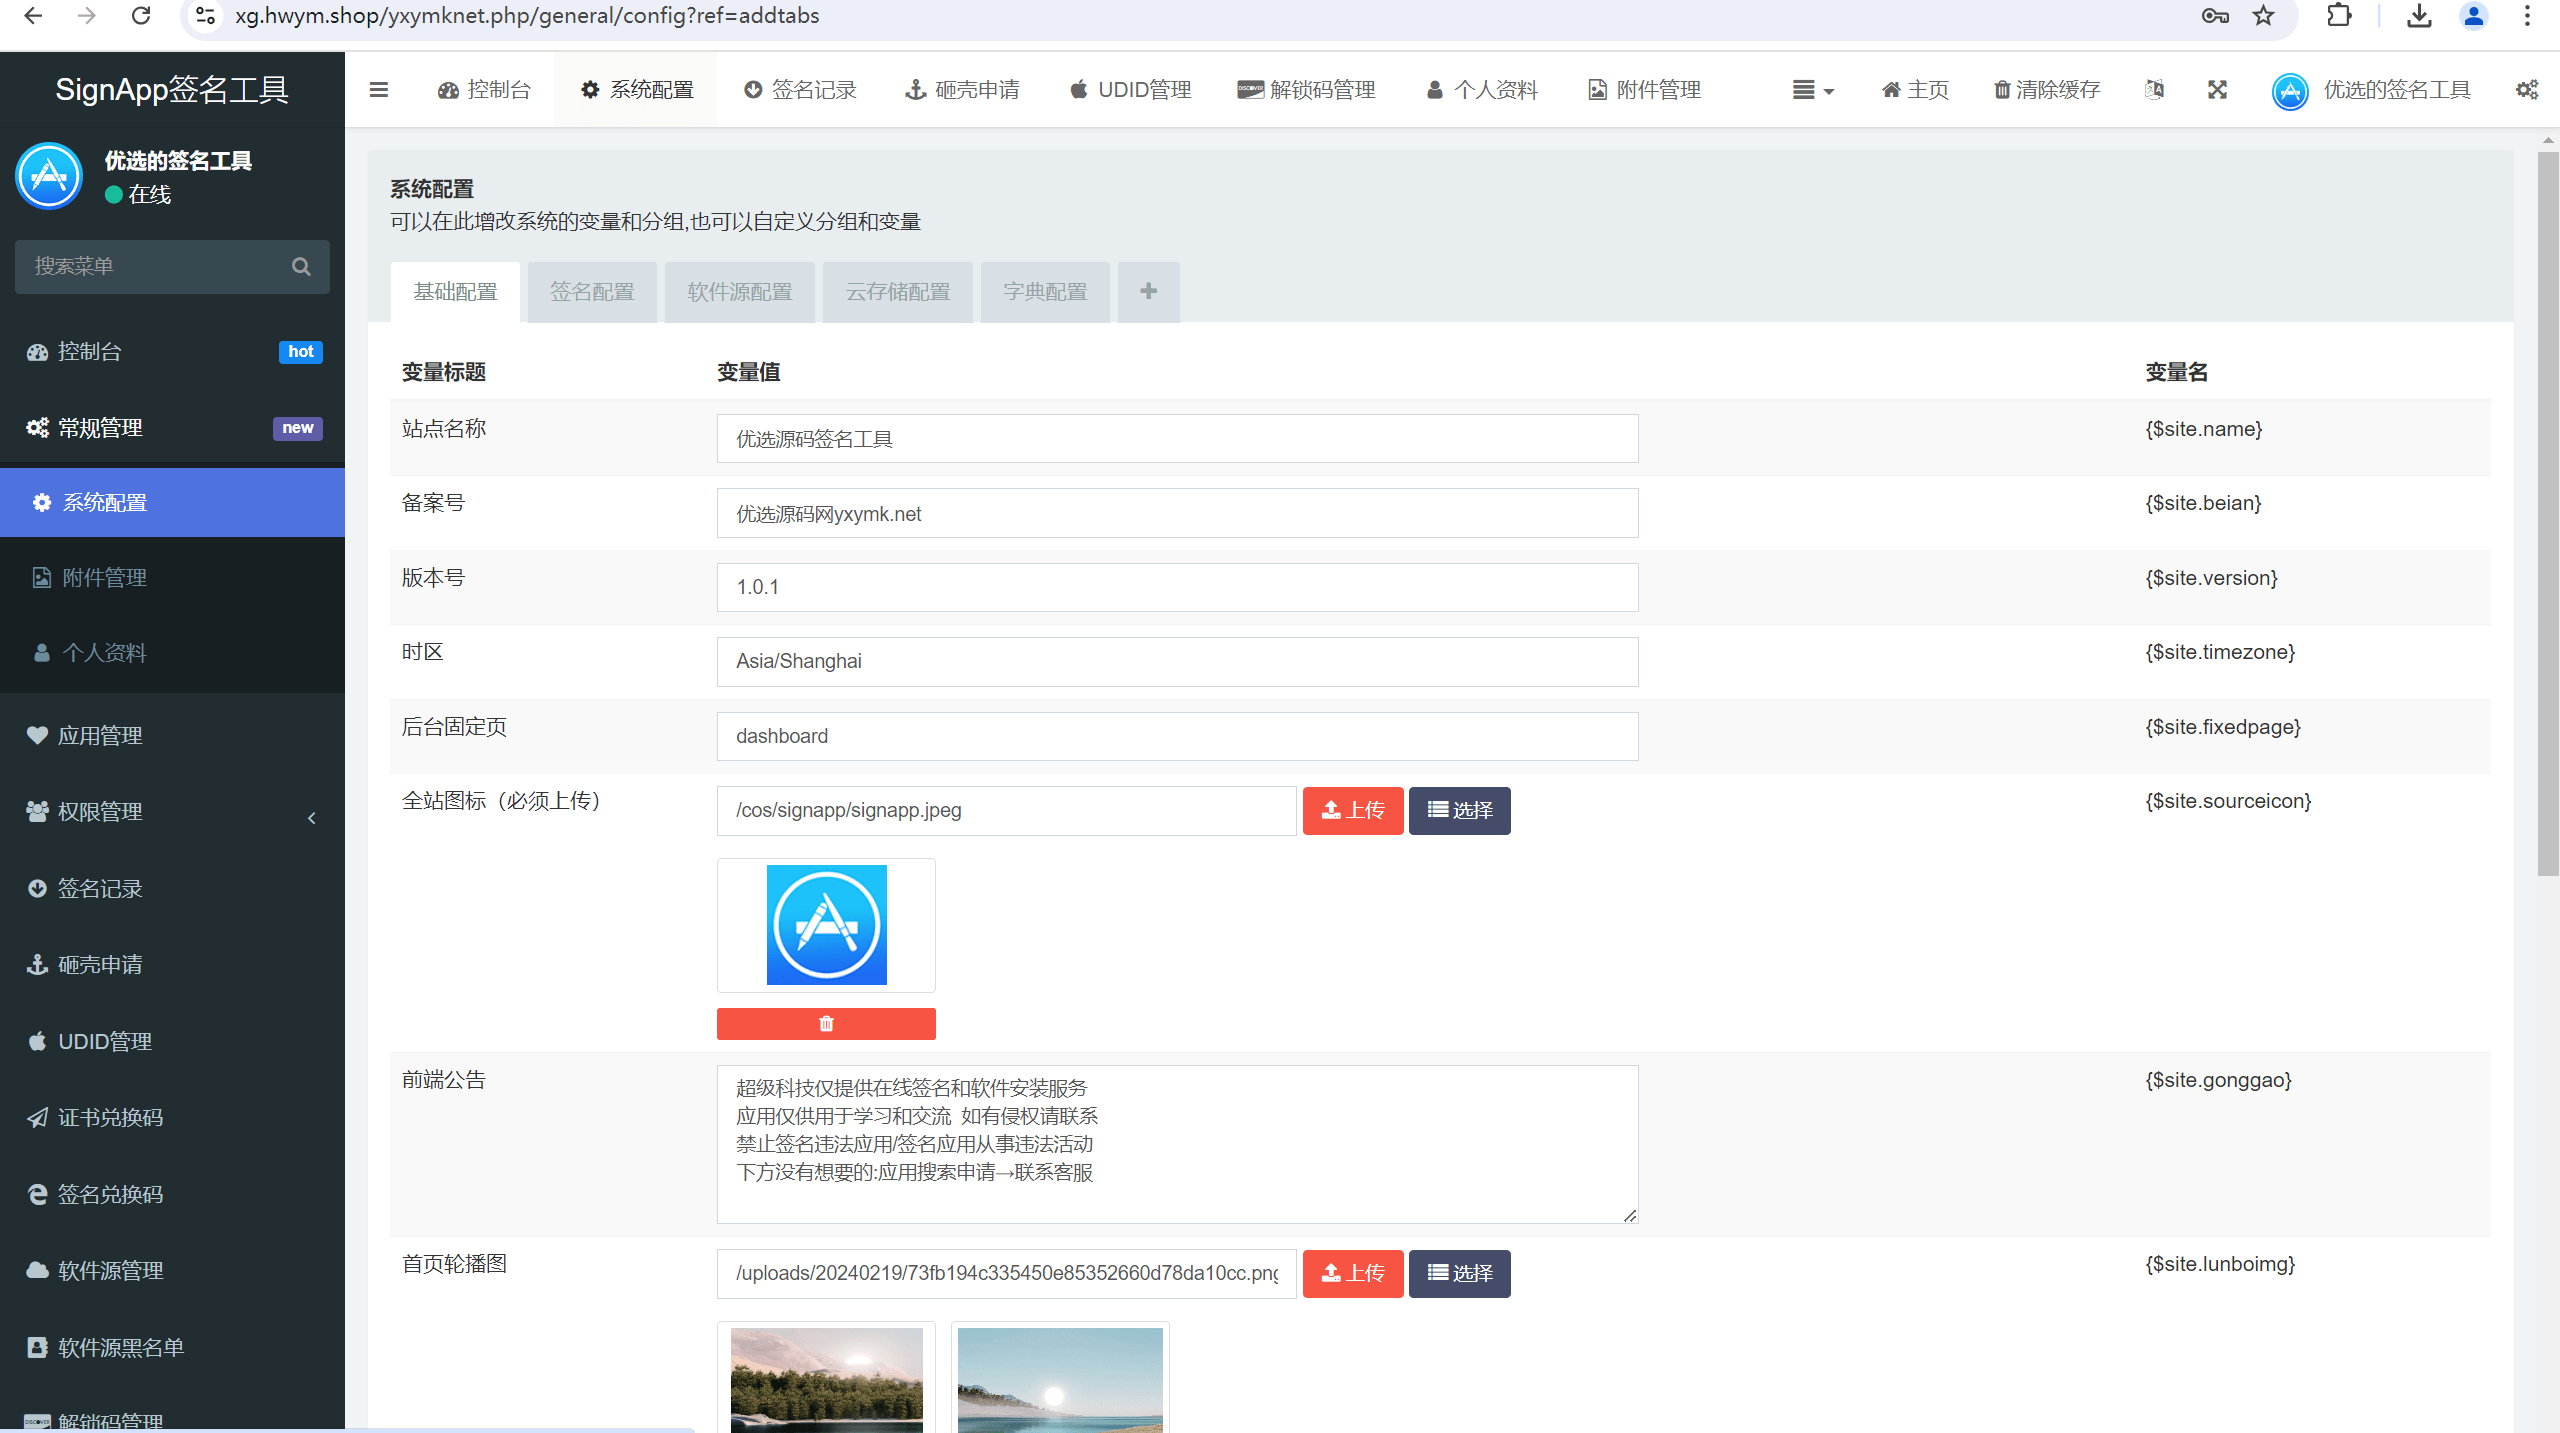Open 控制台 in the sidebar

[172, 351]
